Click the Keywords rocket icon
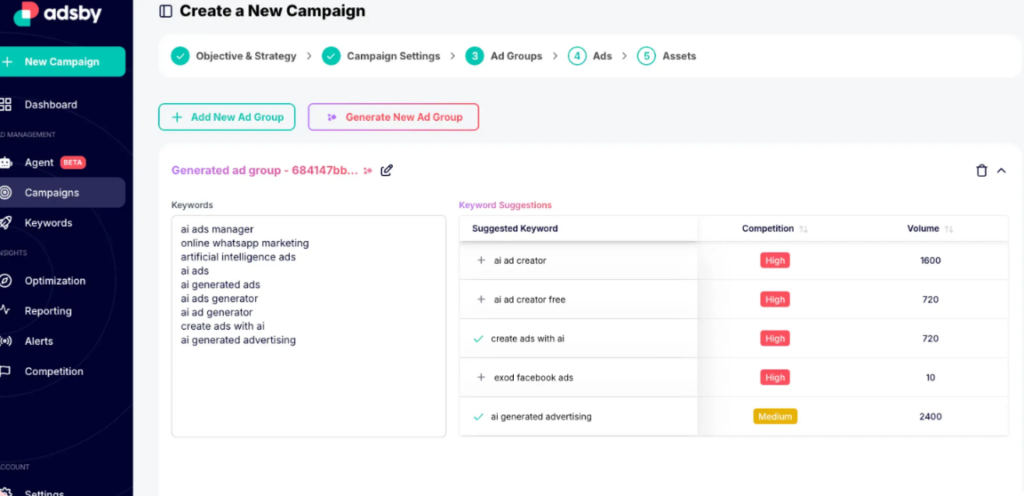The image size is (1024, 496). [6, 223]
